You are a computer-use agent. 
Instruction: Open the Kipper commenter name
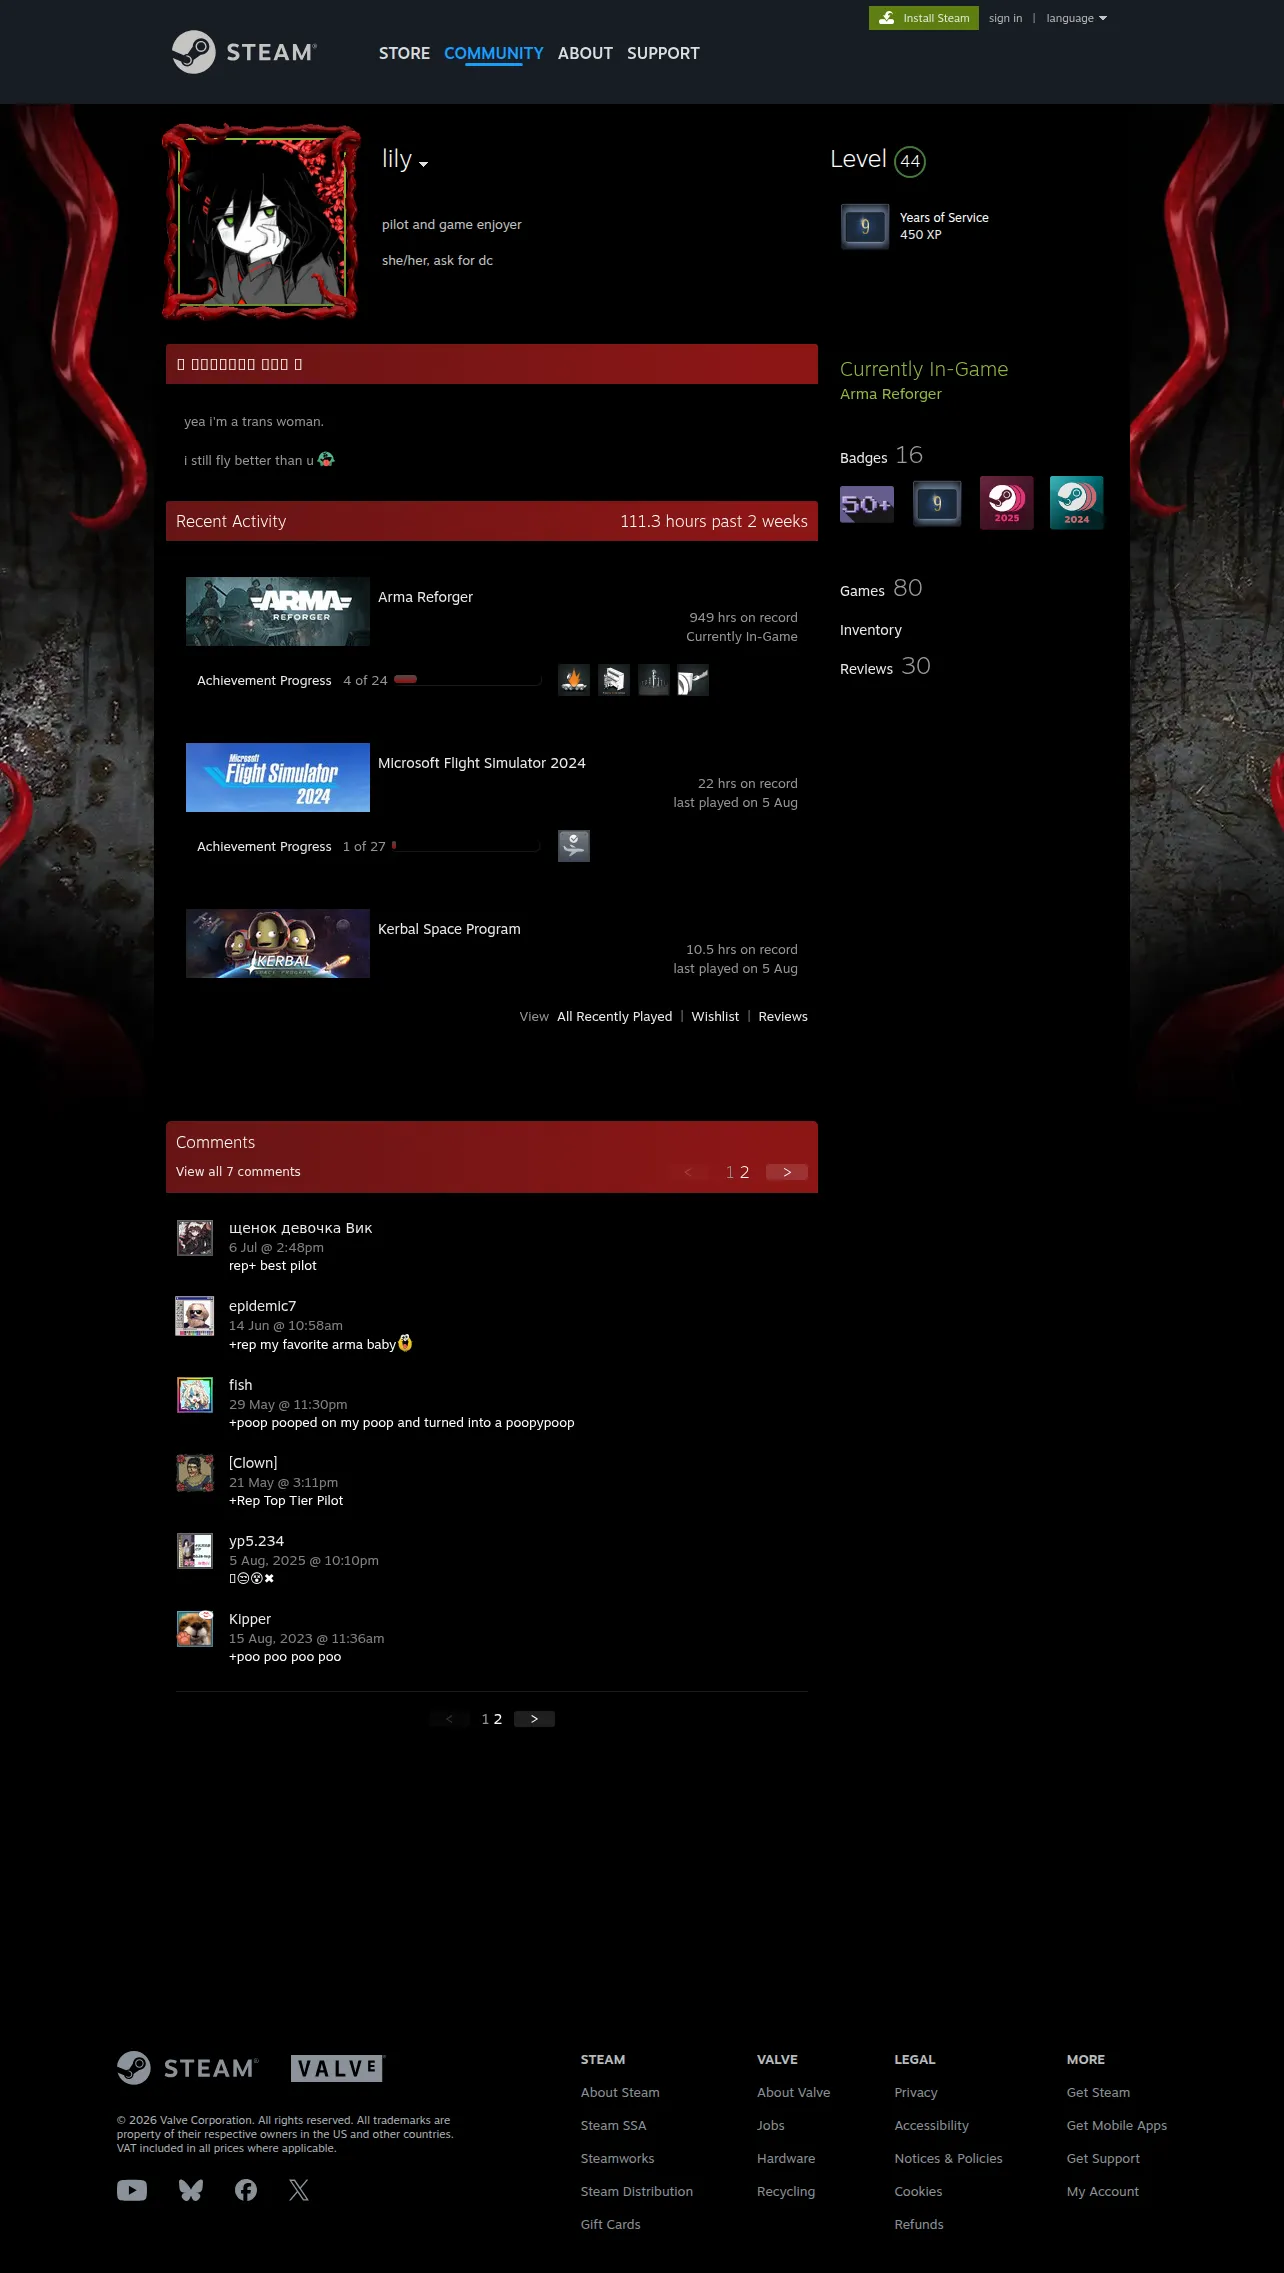[x=250, y=1619]
